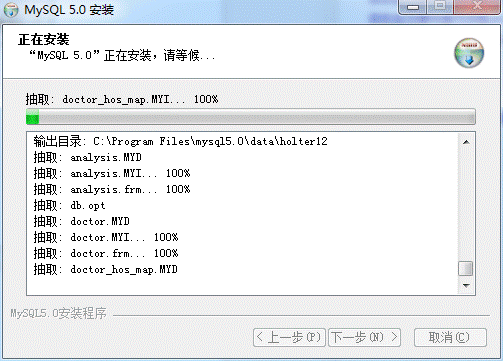
Task: Cancel installation with 取消(C) button
Action: [450, 337]
